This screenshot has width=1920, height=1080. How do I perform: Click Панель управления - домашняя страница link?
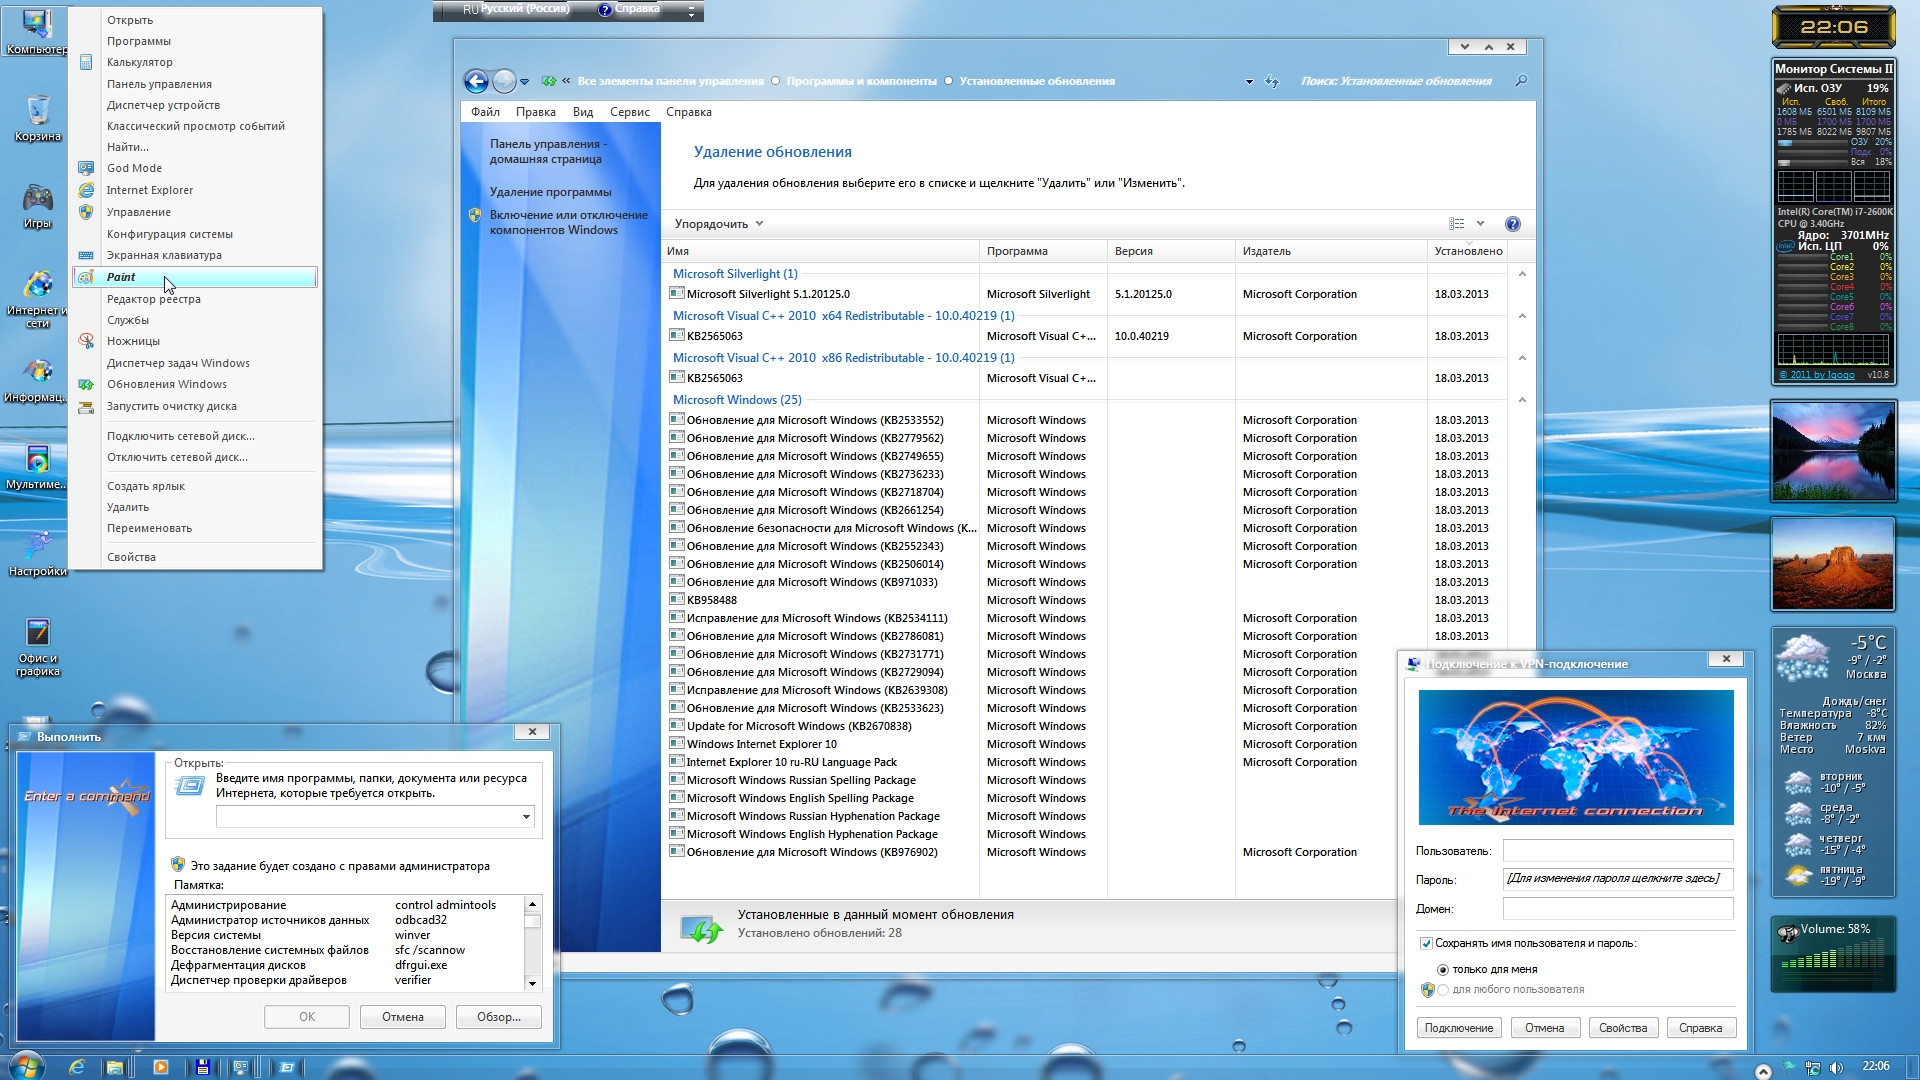coord(547,151)
